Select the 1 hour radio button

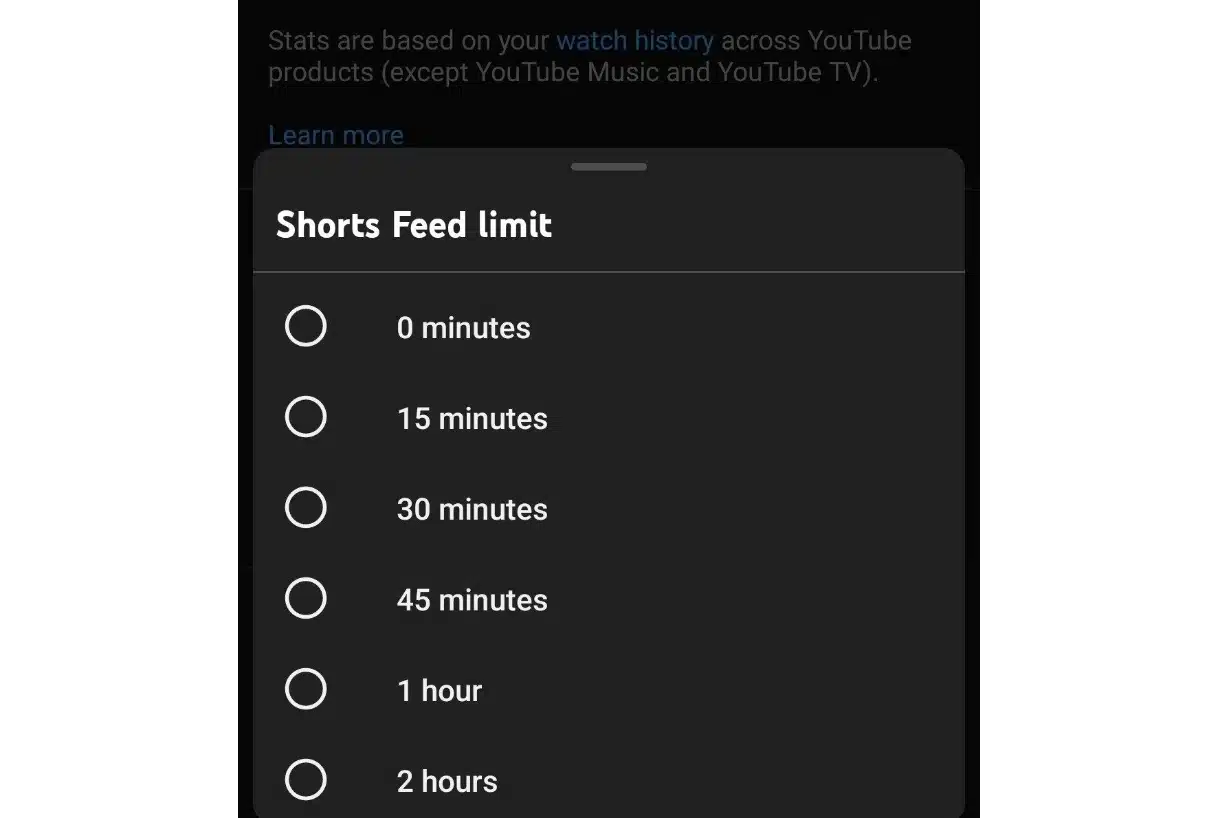(306, 689)
